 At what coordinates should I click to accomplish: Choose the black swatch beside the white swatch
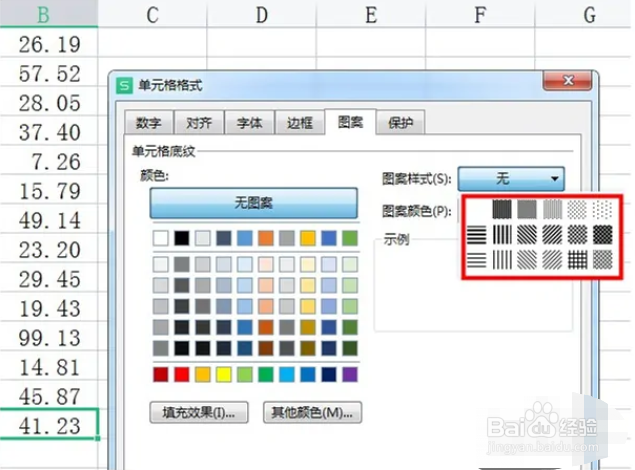pos(181,238)
